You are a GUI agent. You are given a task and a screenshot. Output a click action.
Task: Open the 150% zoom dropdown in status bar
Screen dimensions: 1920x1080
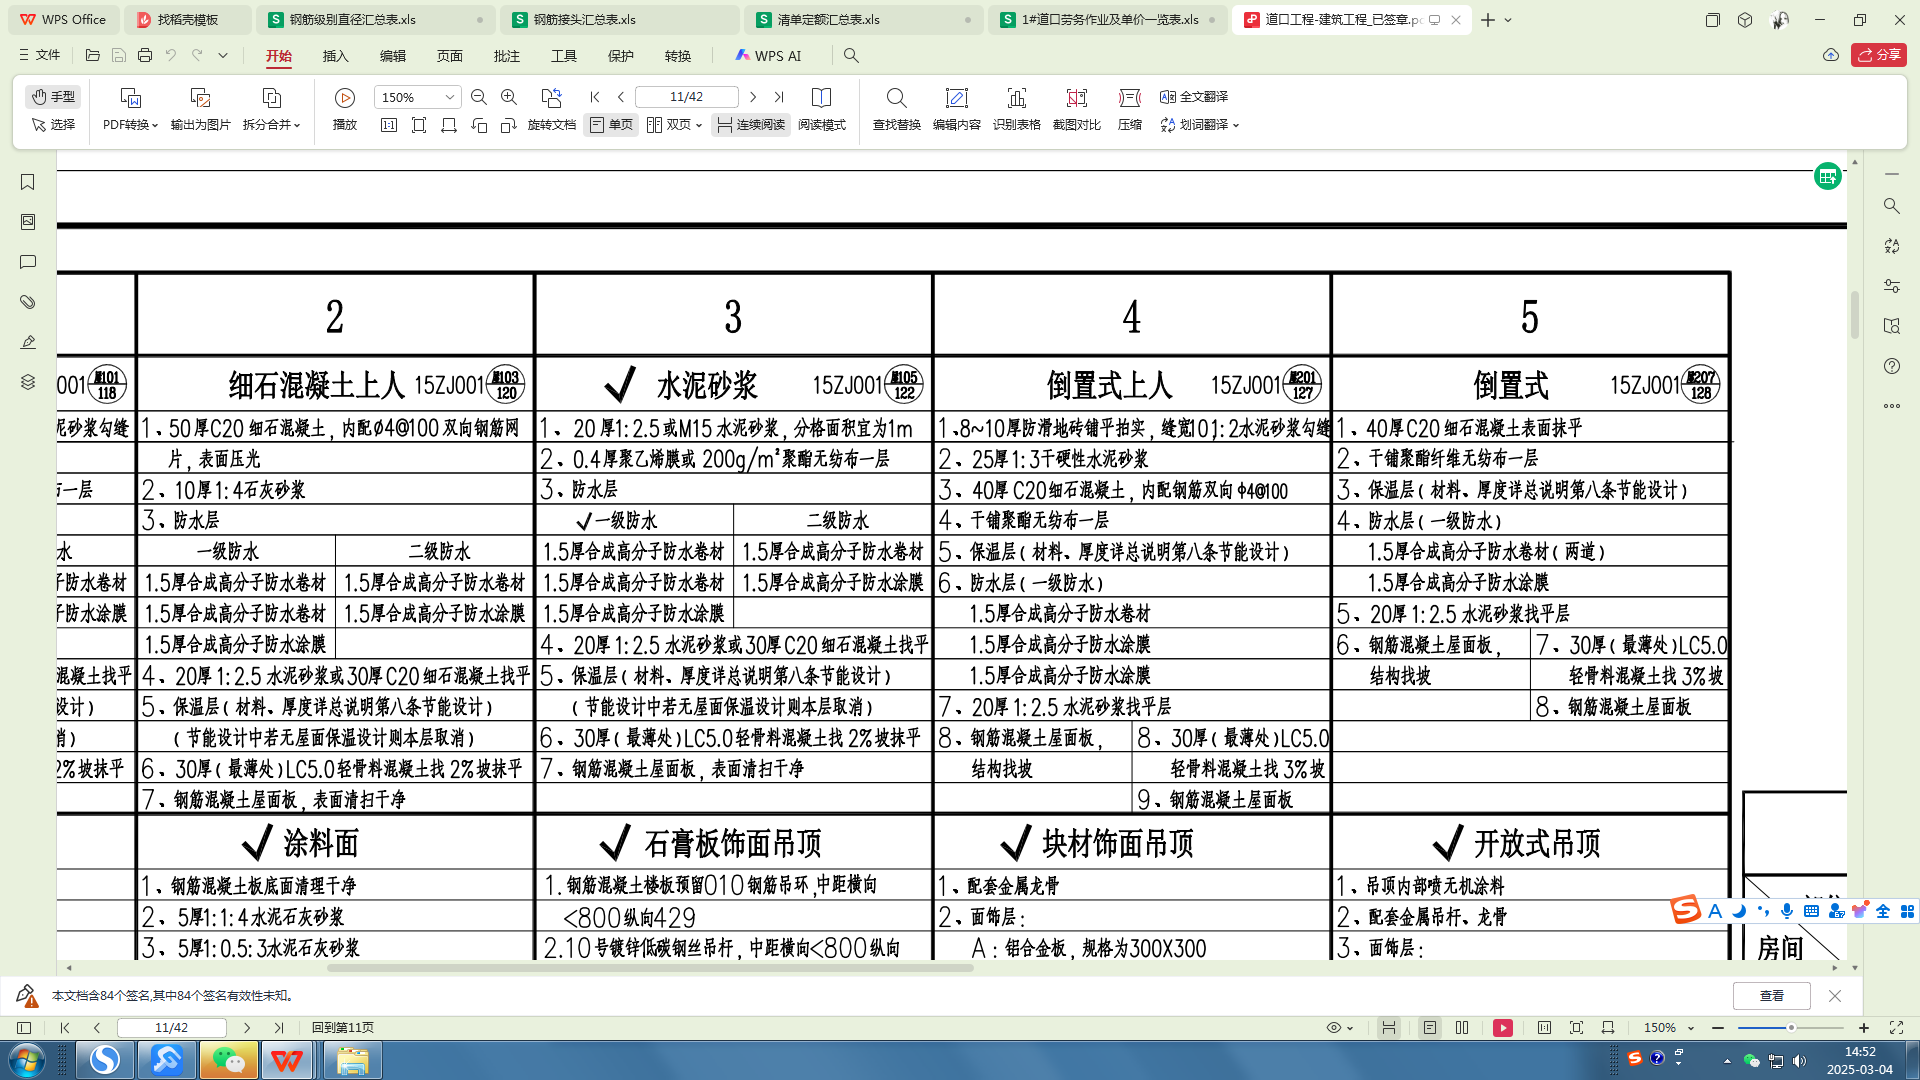click(x=1669, y=1028)
